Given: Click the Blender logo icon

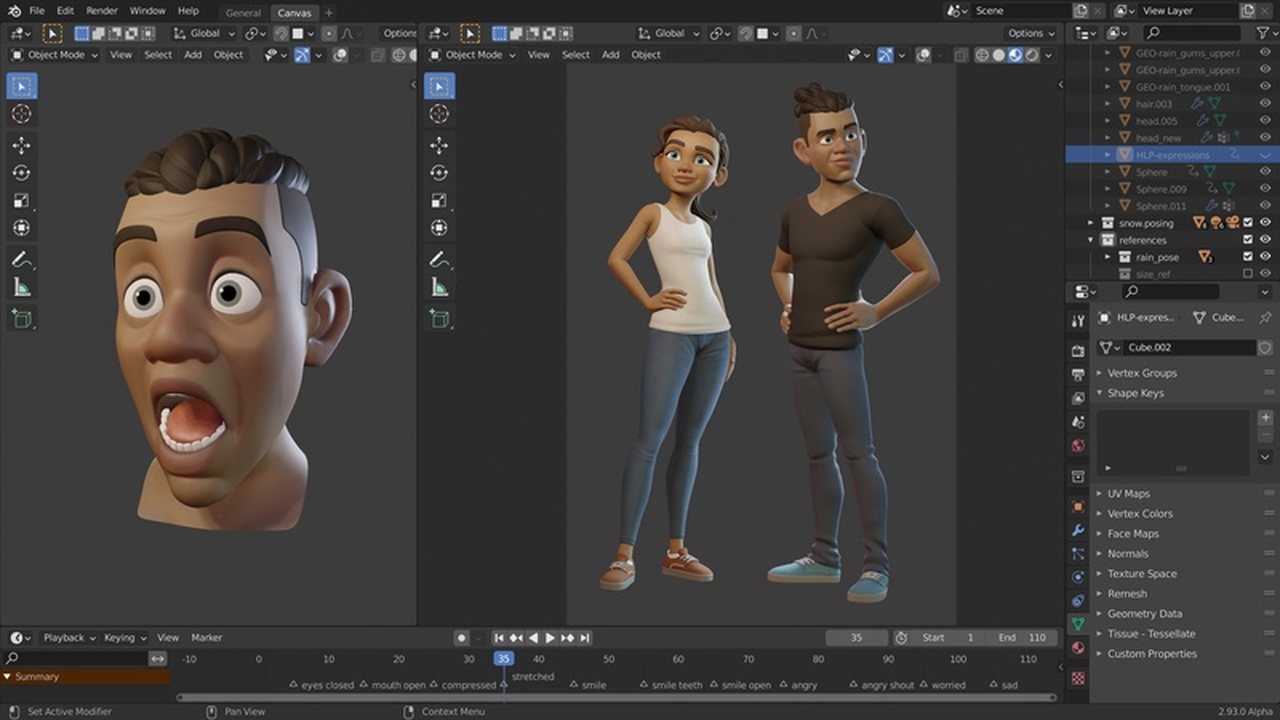Looking at the screenshot, I should [x=14, y=11].
